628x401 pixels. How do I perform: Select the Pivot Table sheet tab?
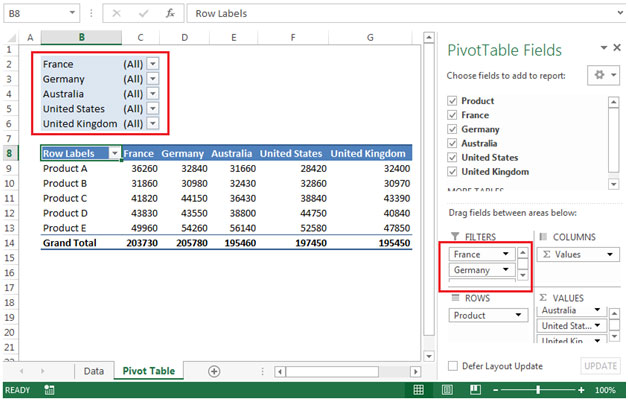[149, 371]
